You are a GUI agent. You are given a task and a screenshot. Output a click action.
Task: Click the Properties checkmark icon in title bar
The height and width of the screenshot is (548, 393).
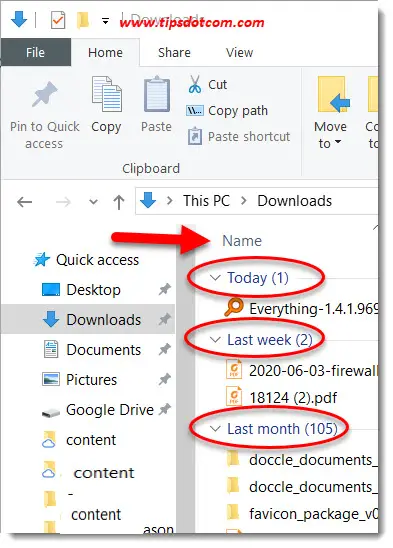tap(58, 20)
